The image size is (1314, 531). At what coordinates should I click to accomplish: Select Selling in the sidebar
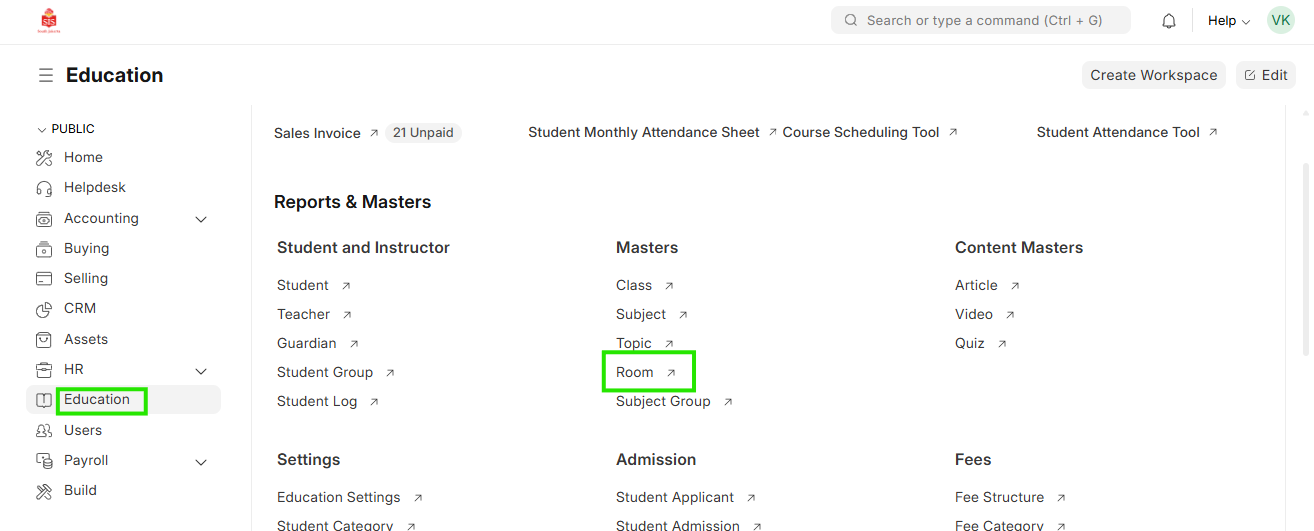pyautogui.click(x=86, y=279)
